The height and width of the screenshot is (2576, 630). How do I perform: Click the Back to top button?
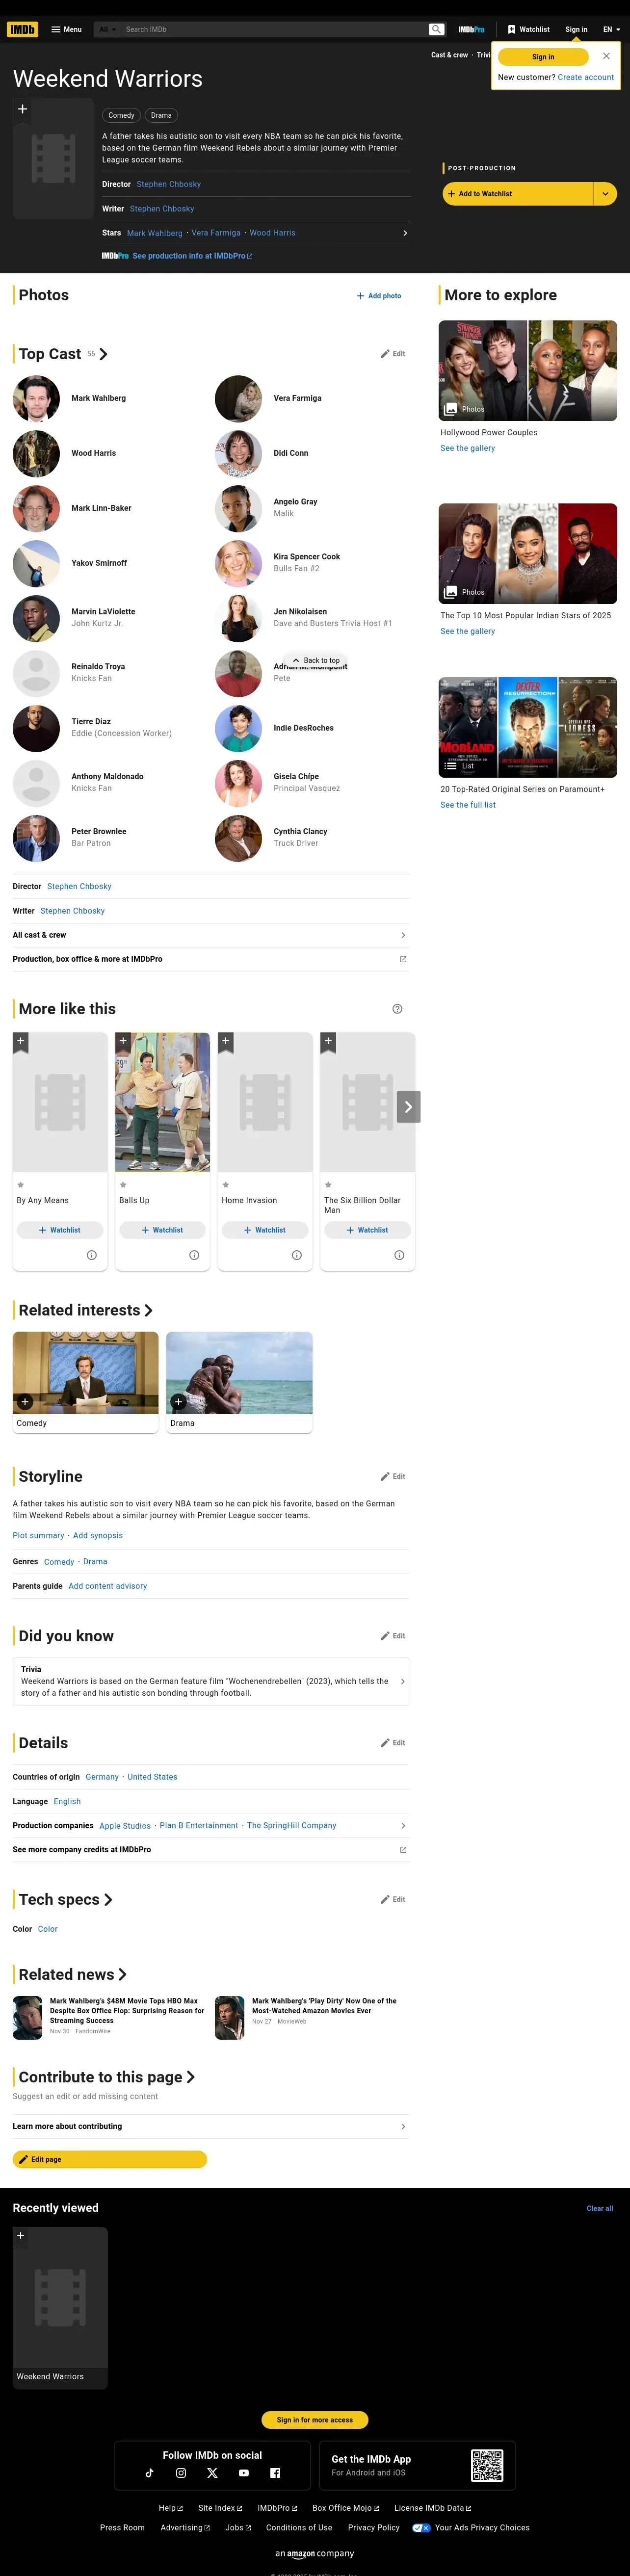pos(315,660)
